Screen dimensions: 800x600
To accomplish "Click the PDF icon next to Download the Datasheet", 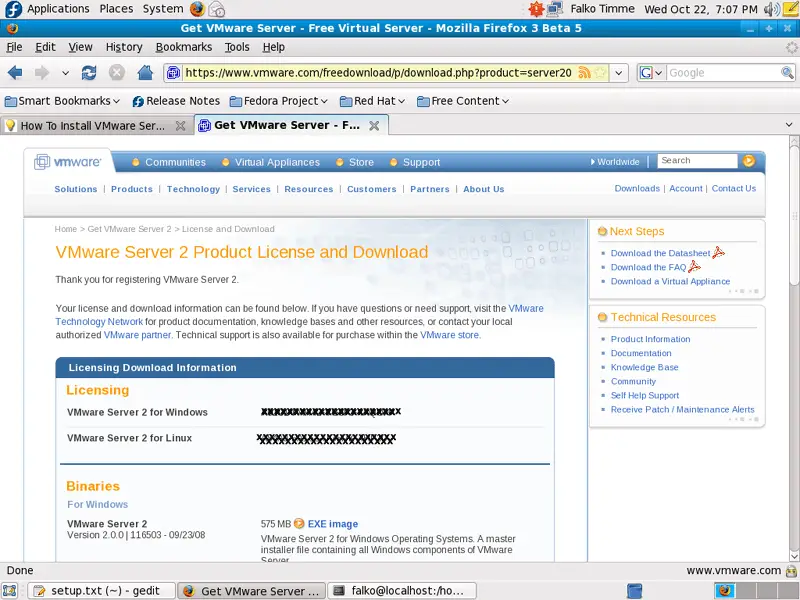I will pyautogui.click(x=718, y=253).
